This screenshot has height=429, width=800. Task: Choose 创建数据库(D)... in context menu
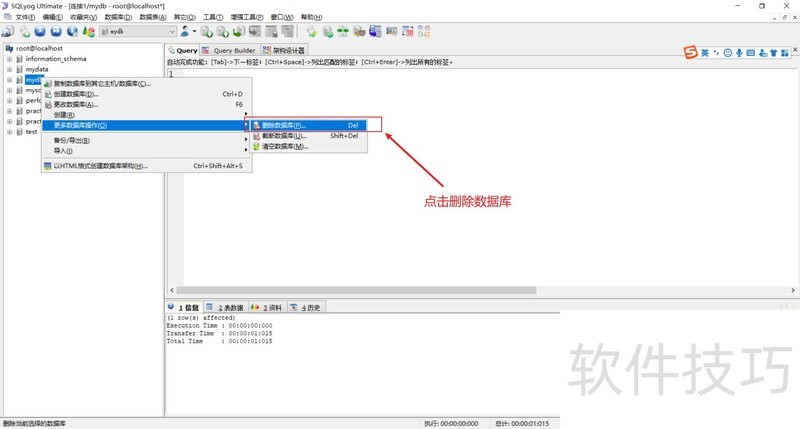(146, 94)
